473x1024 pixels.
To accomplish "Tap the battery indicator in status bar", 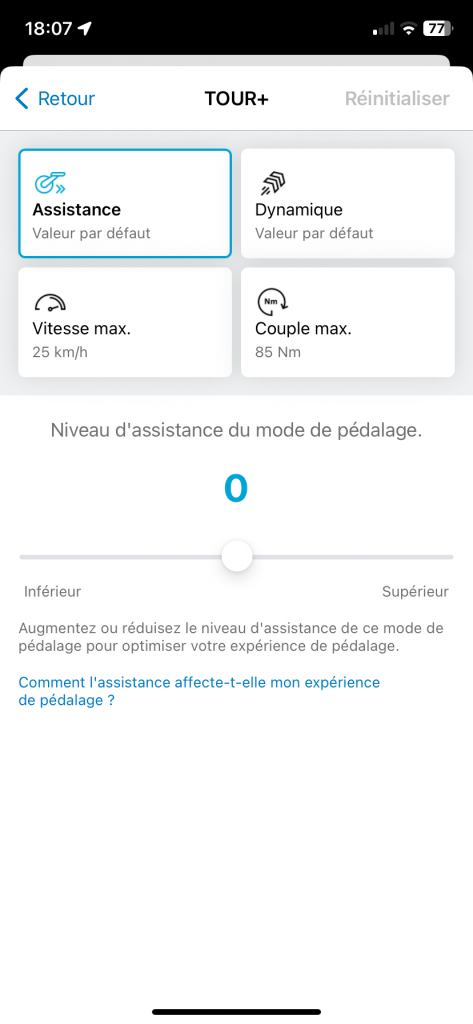I will click(436, 29).
